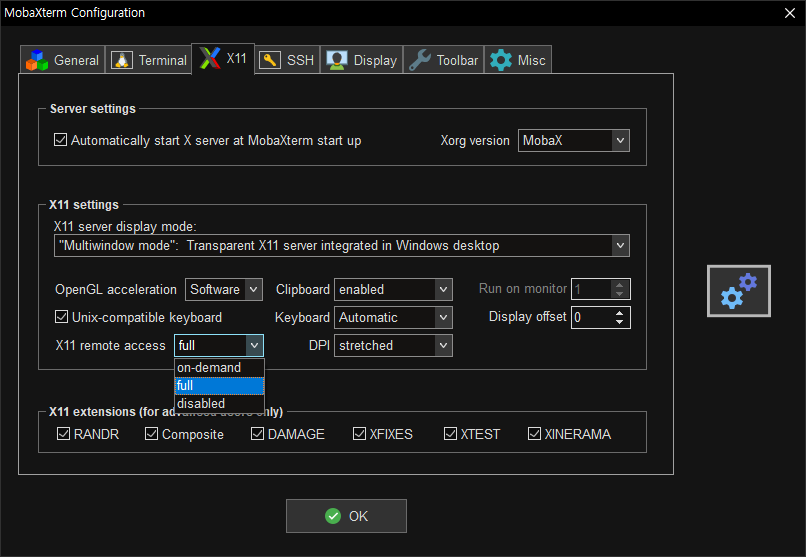Disable the RANDR extension
806x557 pixels.
click(63, 434)
